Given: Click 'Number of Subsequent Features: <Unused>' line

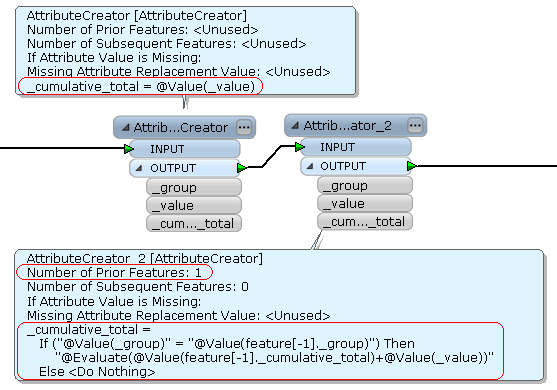Looking at the screenshot, I should (x=166, y=44).
